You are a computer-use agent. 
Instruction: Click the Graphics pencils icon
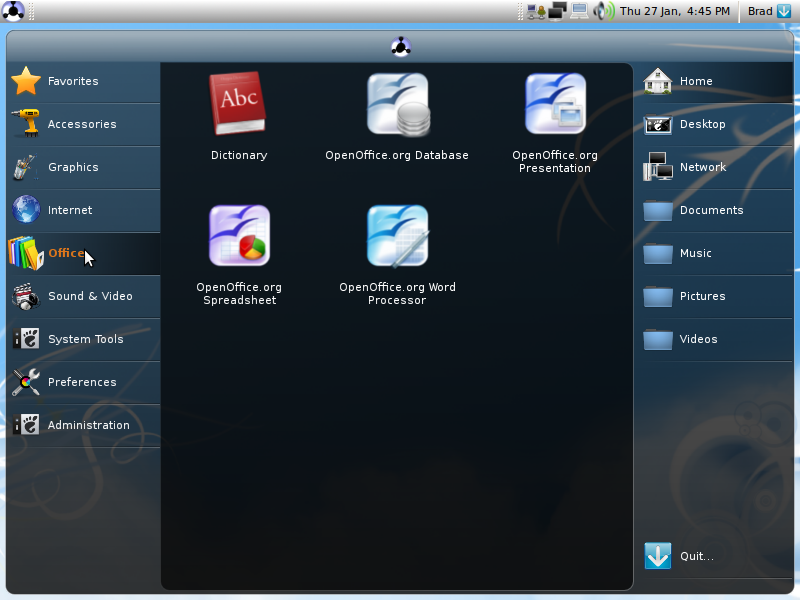(26, 167)
